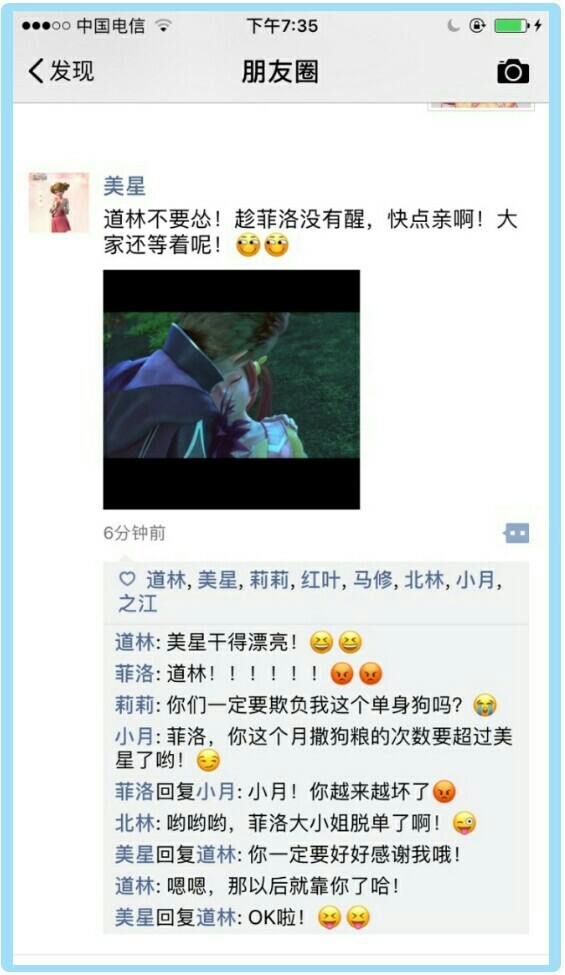The height and width of the screenshot is (975, 565).
Task: Tap the rotation lock icon in status bar
Action: coord(477,25)
